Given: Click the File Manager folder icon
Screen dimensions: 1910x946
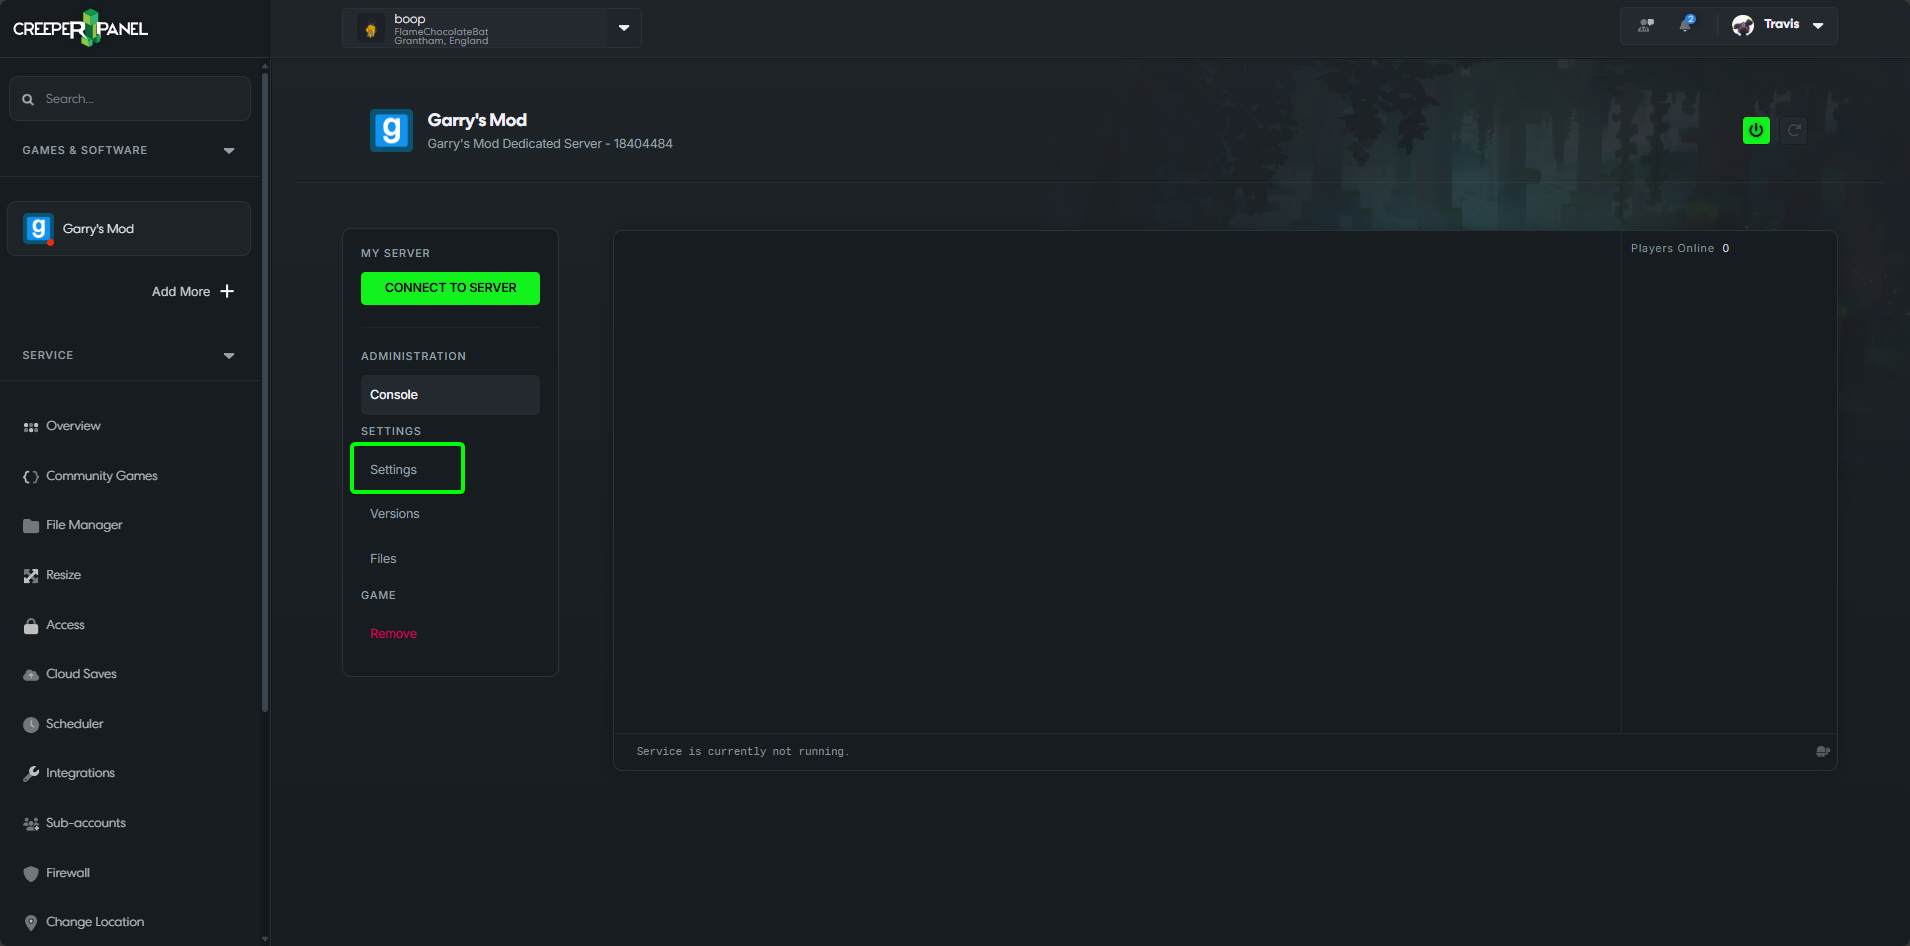Looking at the screenshot, I should pyautogui.click(x=31, y=526).
